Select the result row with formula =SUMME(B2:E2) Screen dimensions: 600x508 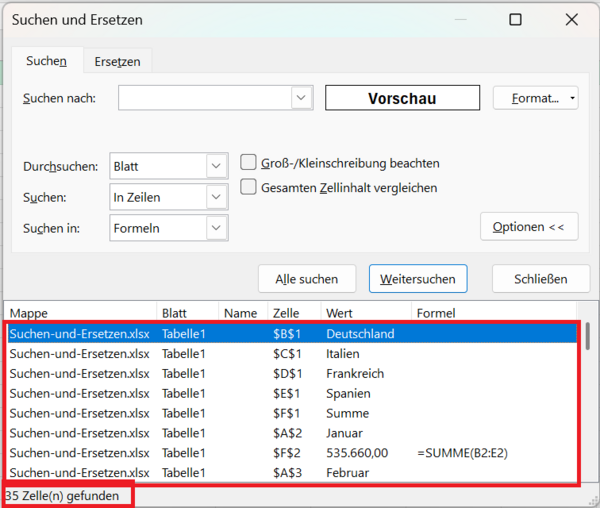tap(290, 453)
